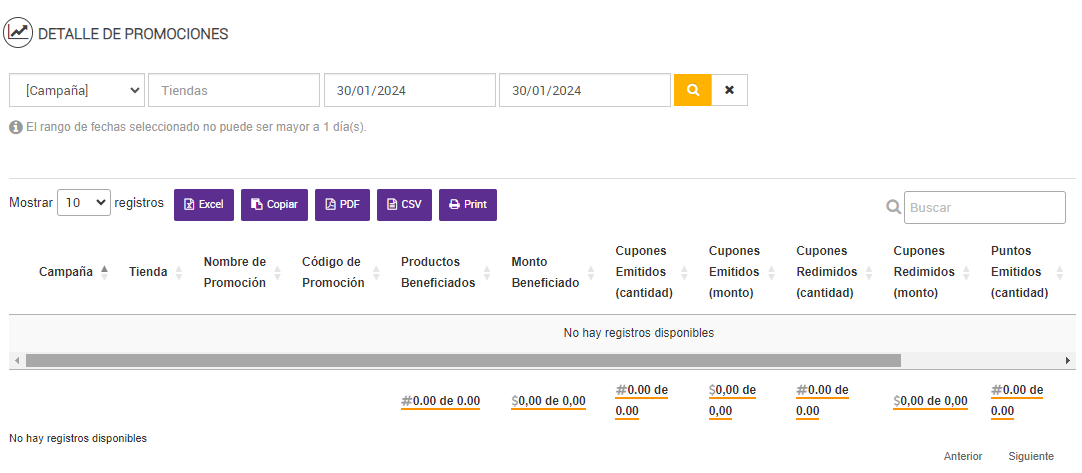Open the Mostrar 10 registros dropdown

click(84, 203)
